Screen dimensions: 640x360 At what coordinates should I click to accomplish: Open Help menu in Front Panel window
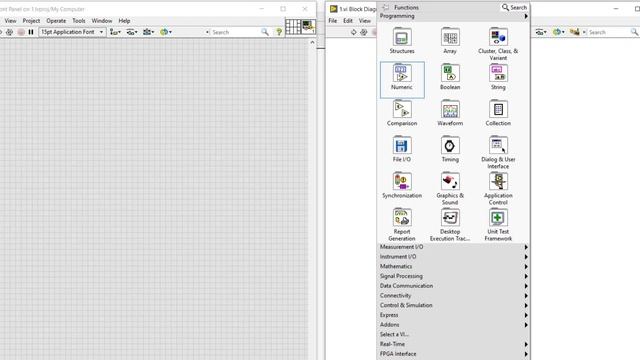pos(124,21)
